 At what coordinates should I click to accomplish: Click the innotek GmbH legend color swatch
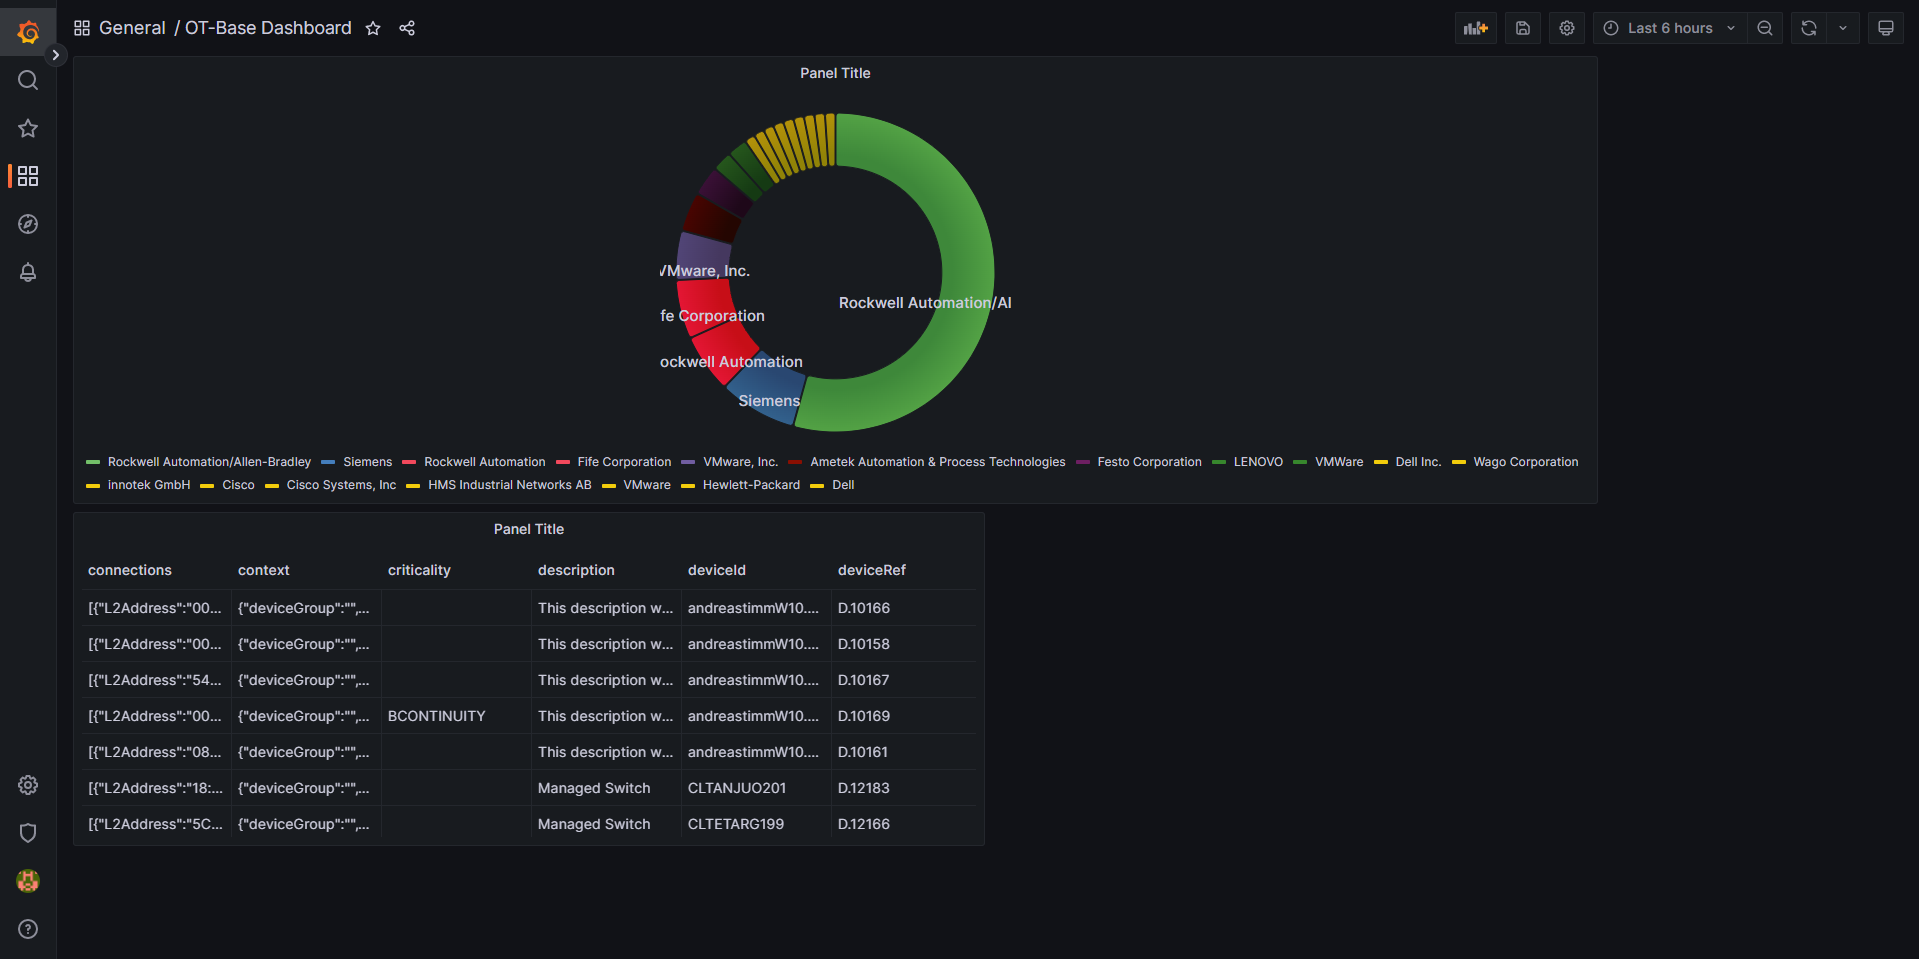[x=93, y=485]
